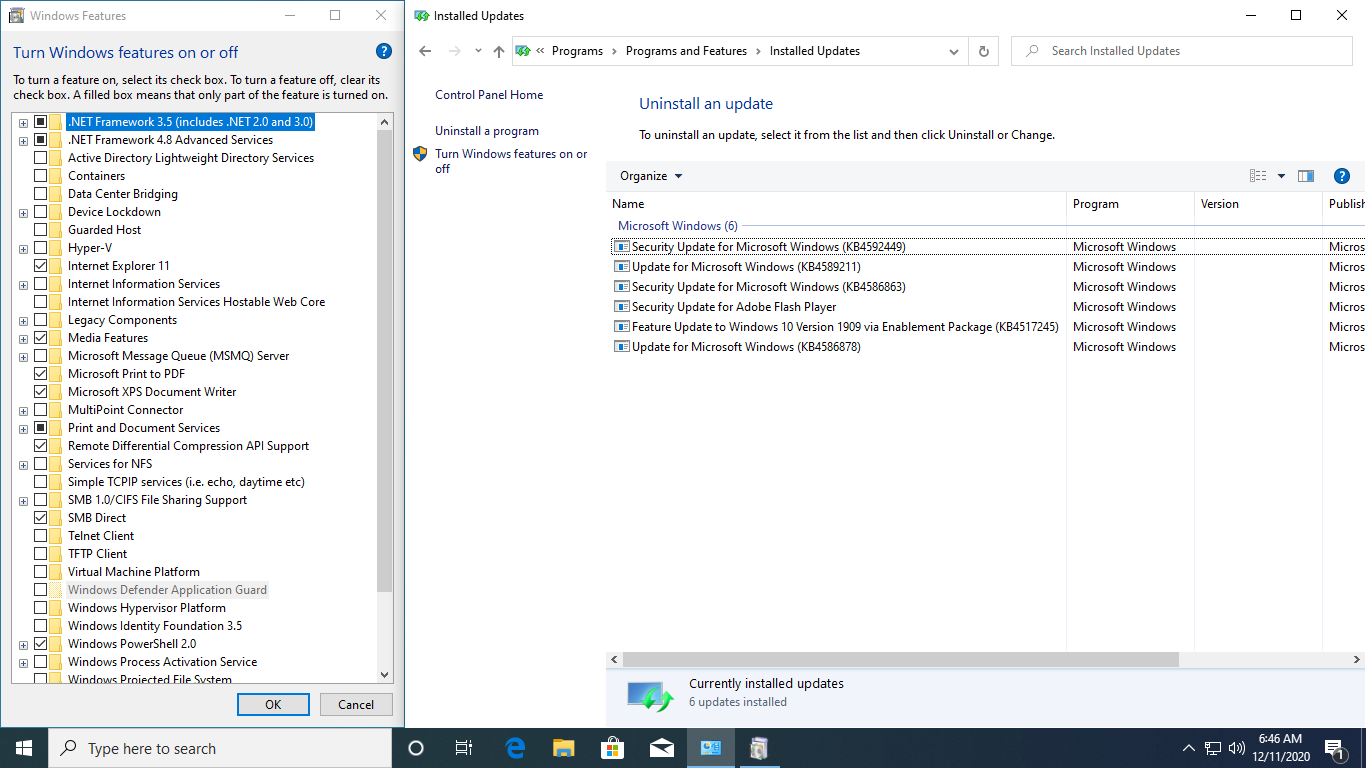Toggle the SMB Direct checkbox
1366x768 pixels.
(x=40, y=518)
